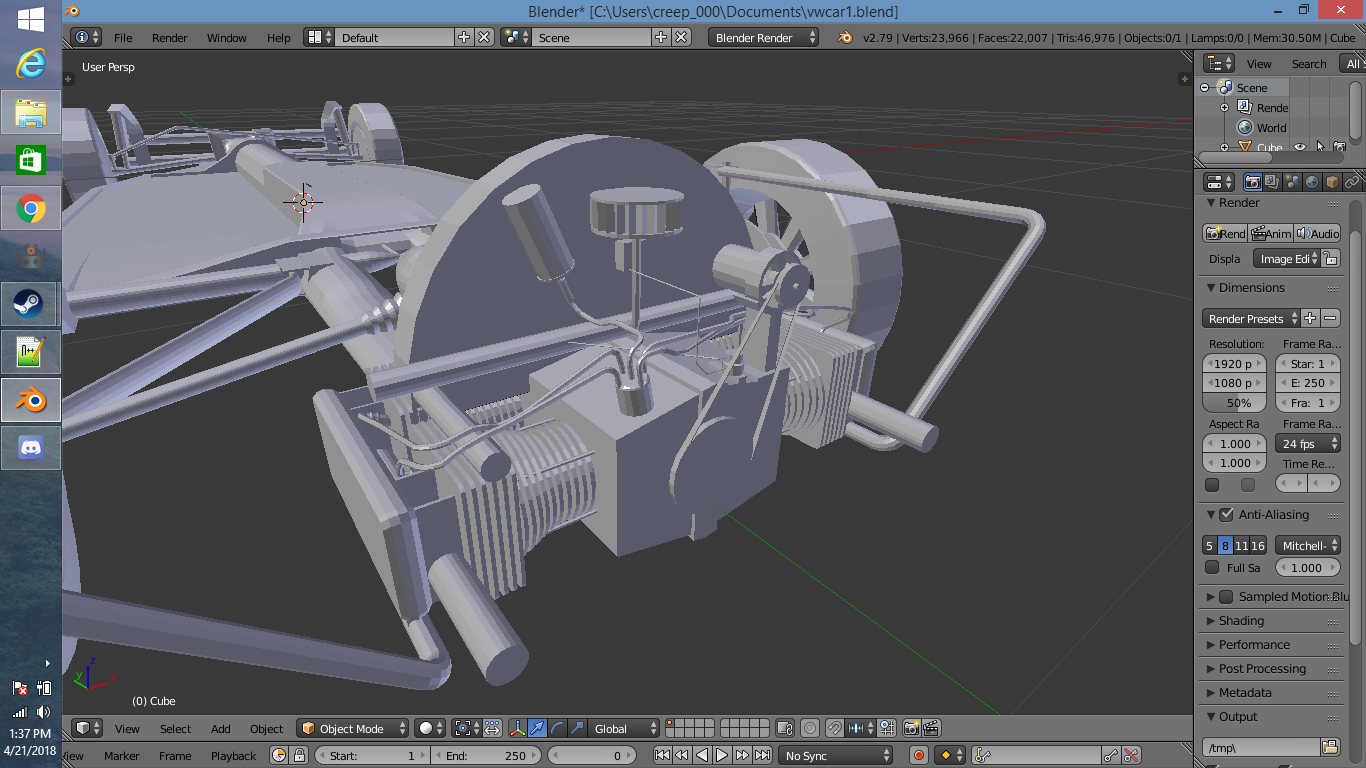Open the Object properties tab cube icon
Screen dimensions: 1366x768
click(x=1332, y=182)
